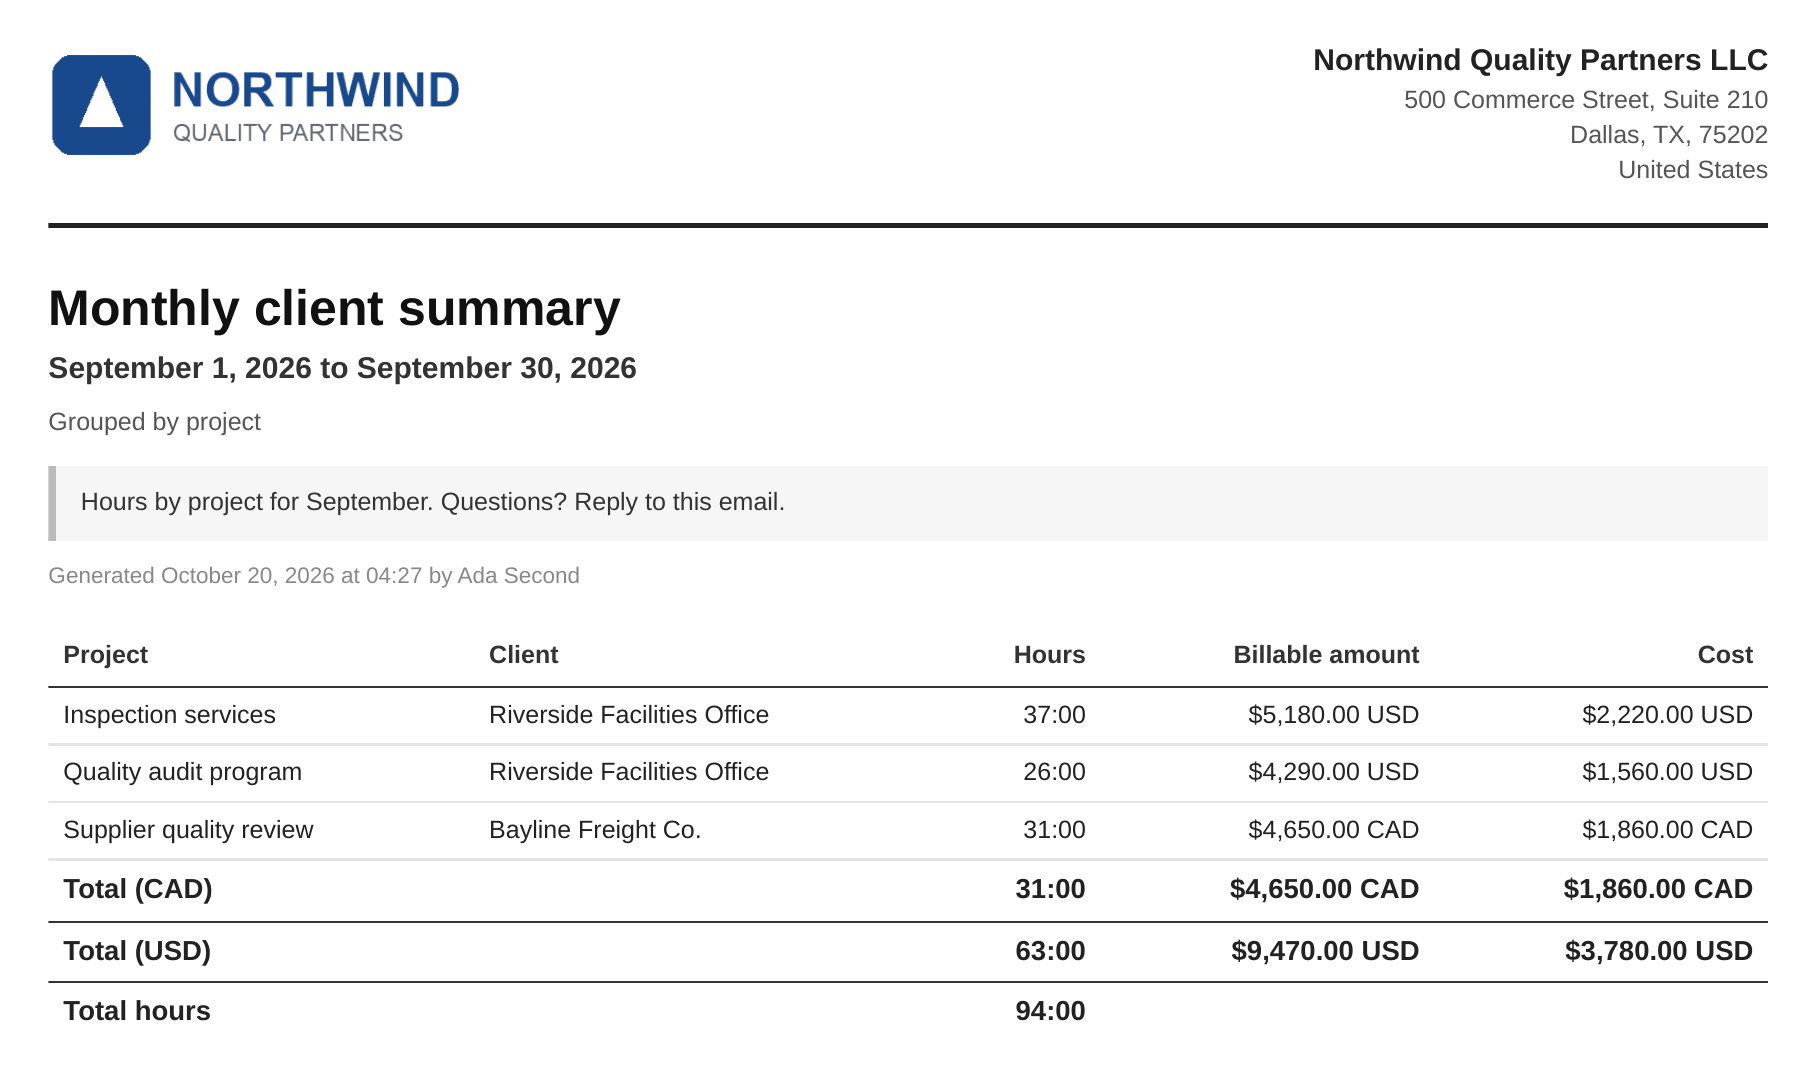Click the $1,560.00 USD cost value
Screen dimensions: 1816x1069
[x=1667, y=772]
